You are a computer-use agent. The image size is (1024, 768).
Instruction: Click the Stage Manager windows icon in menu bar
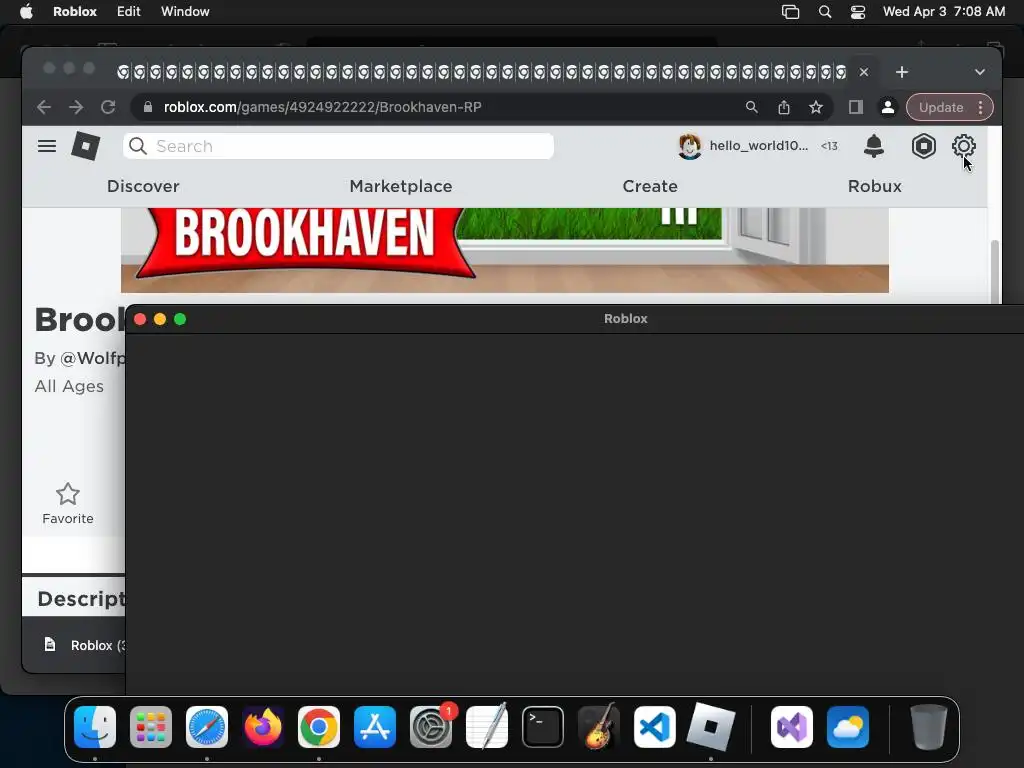[790, 12]
